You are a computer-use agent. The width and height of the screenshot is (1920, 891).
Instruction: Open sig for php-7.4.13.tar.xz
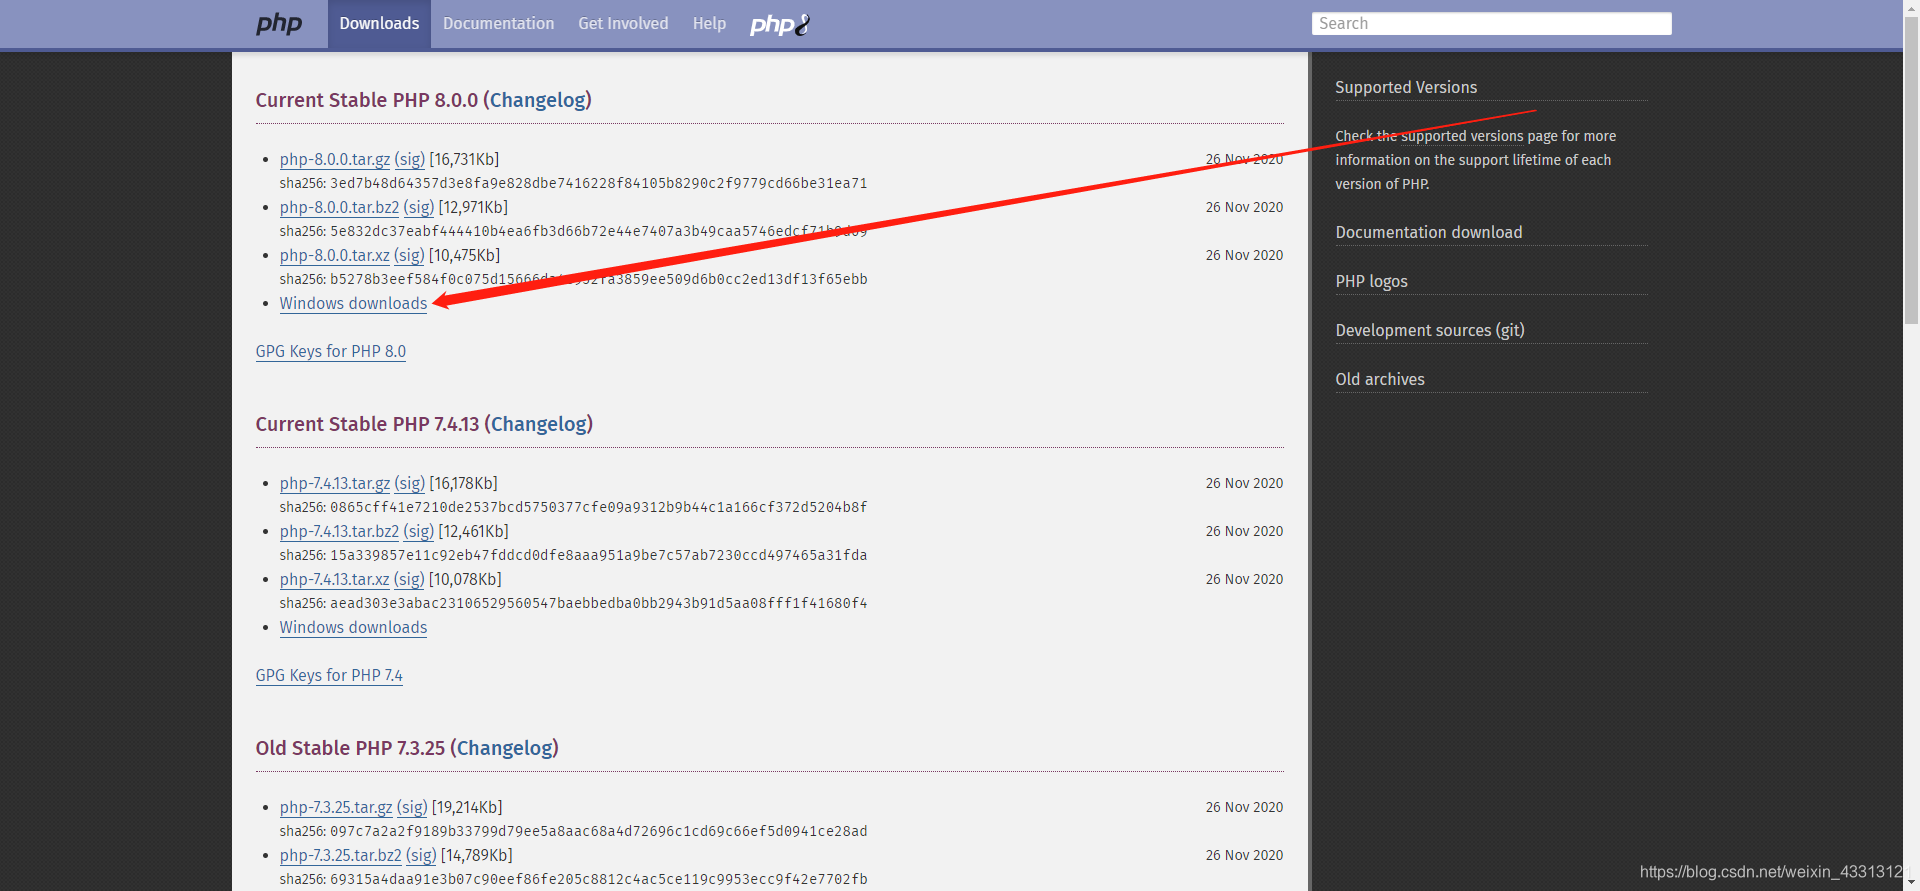pyautogui.click(x=409, y=579)
